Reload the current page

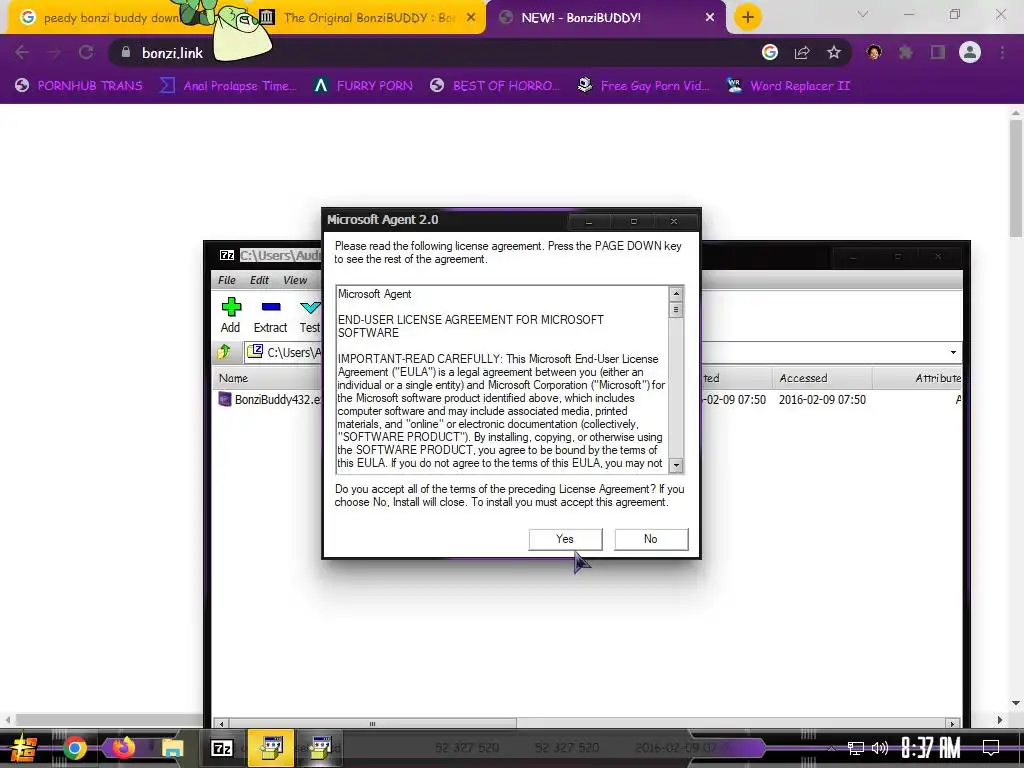tap(86, 52)
